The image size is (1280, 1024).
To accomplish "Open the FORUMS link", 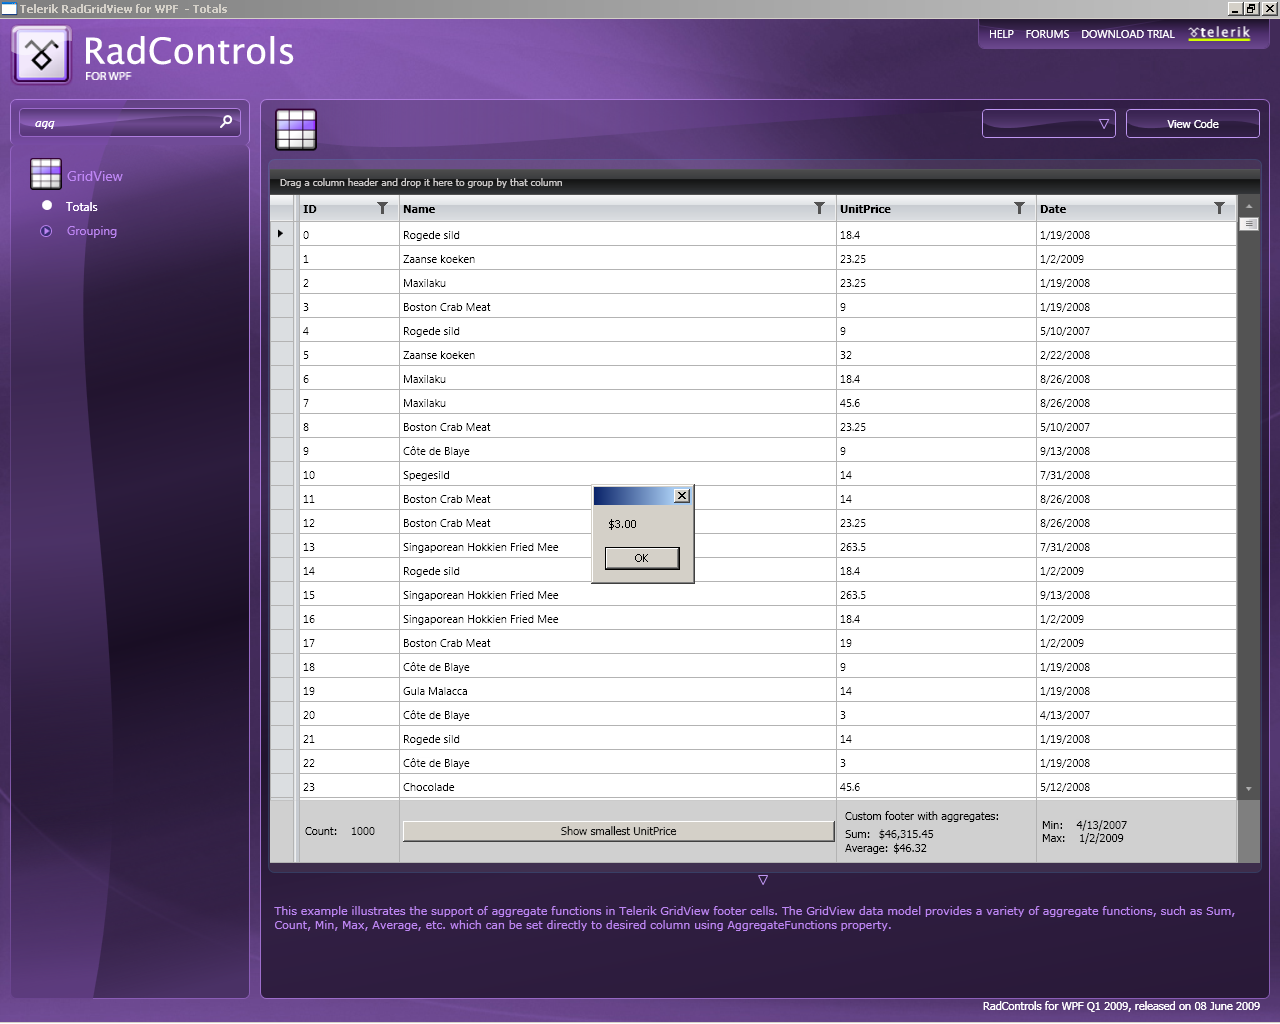I will pos(1047,34).
